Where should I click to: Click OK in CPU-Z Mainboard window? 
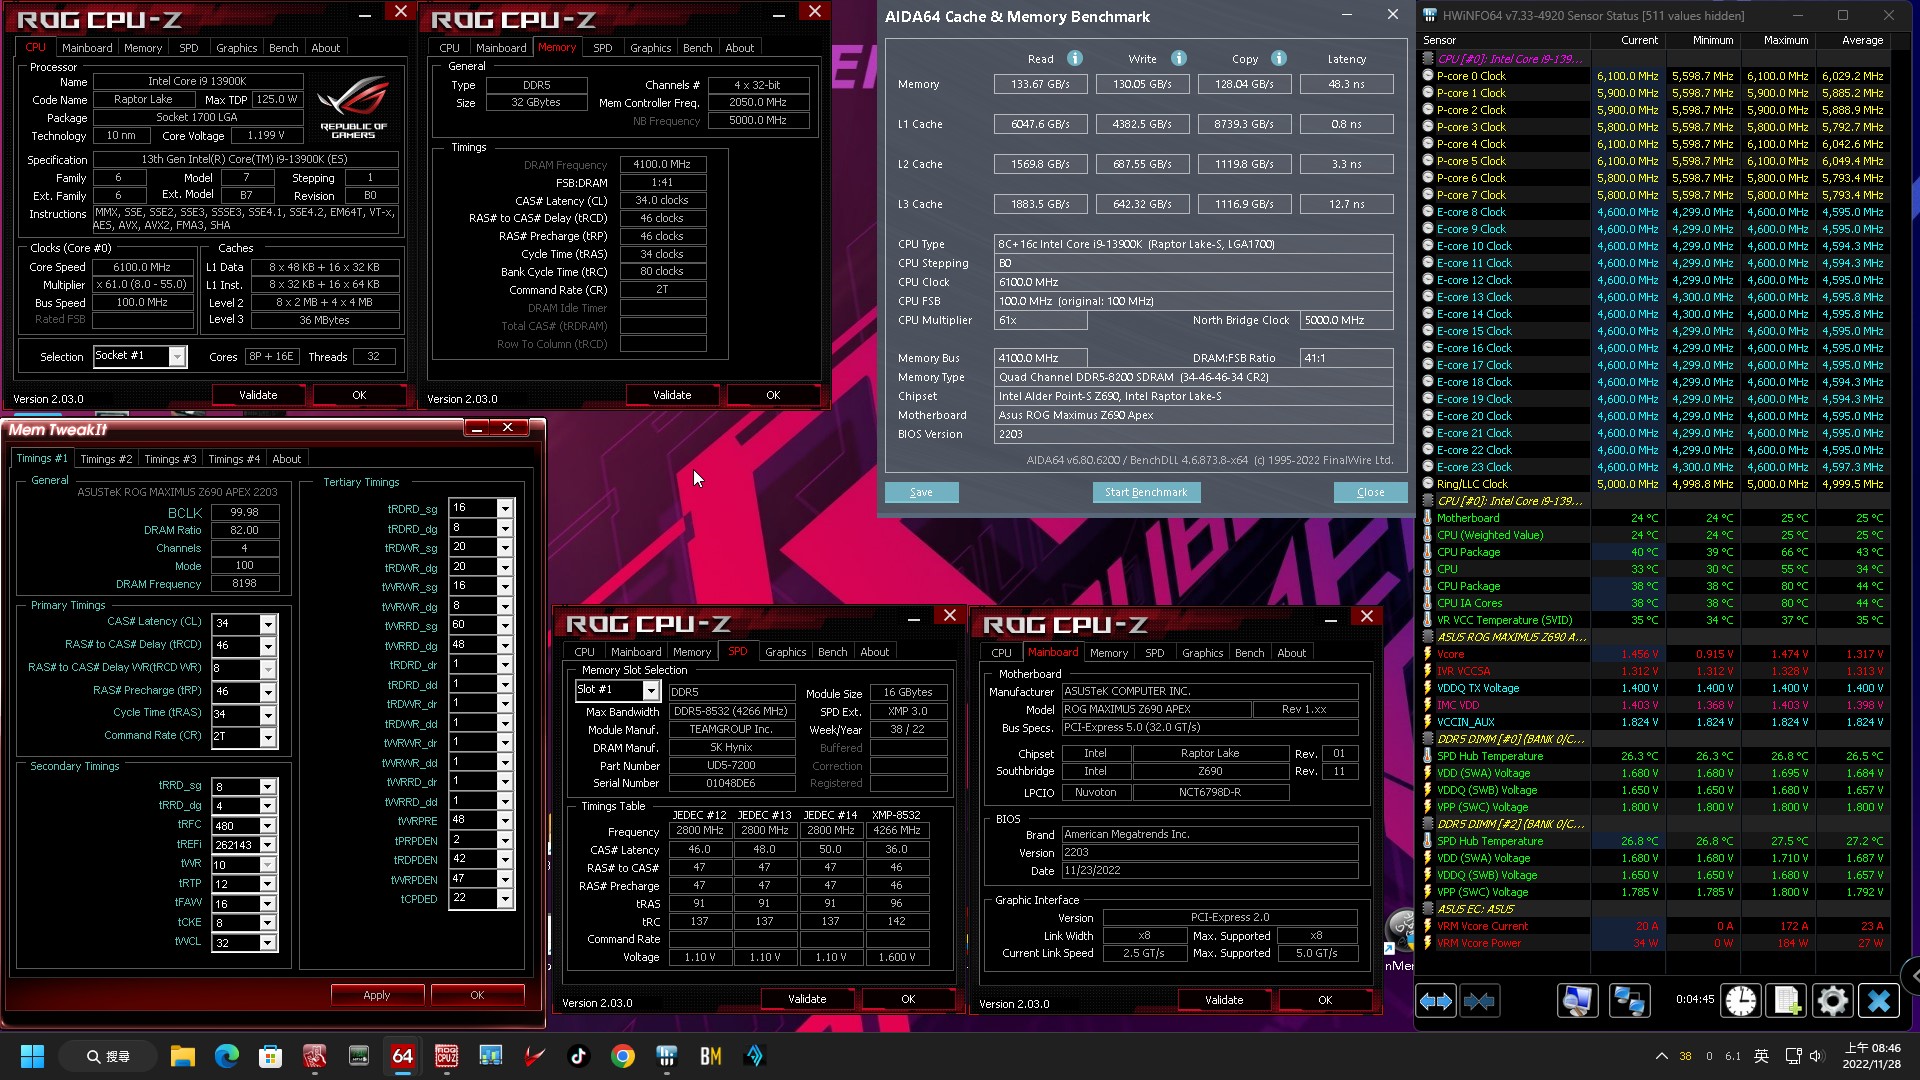pyautogui.click(x=1325, y=1000)
